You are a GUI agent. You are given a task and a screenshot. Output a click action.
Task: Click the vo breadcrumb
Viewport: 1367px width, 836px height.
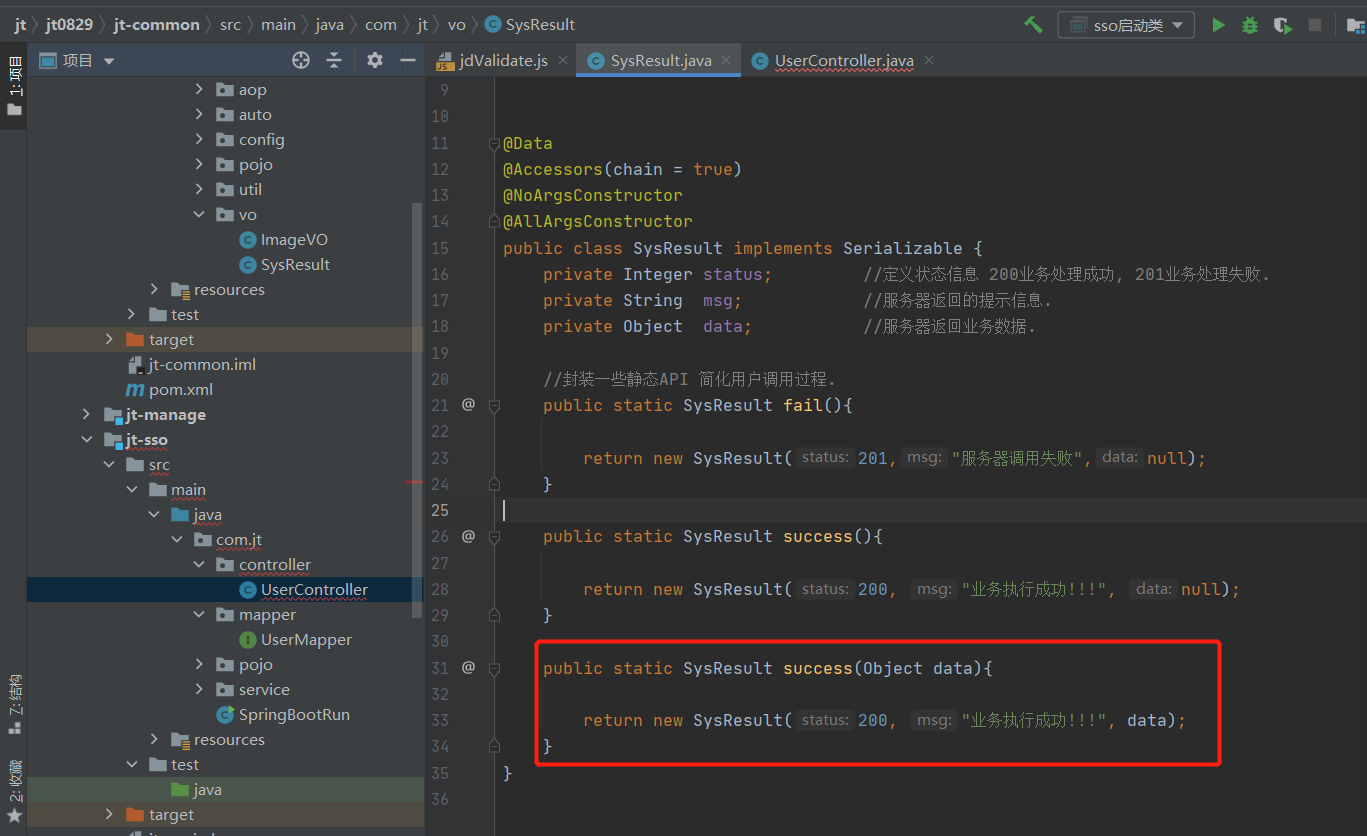pyautogui.click(x=457, y=25)
